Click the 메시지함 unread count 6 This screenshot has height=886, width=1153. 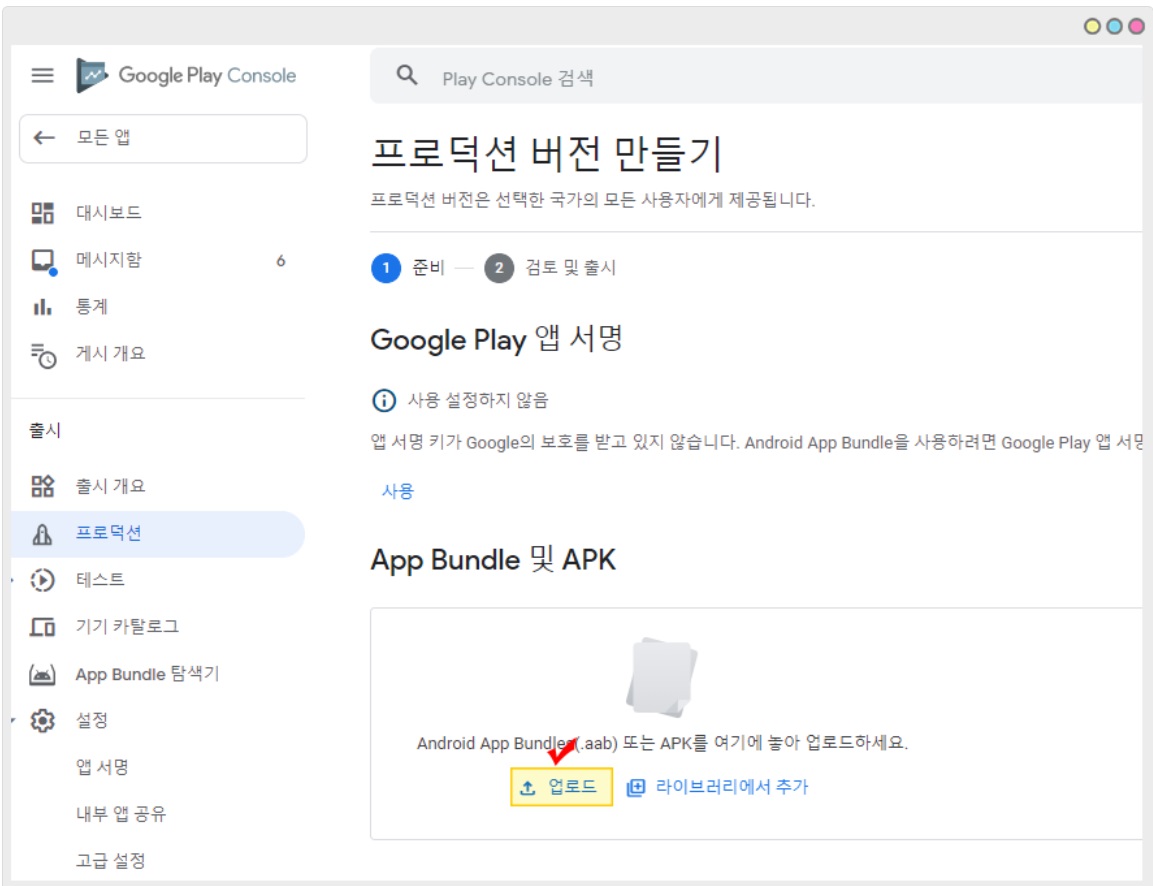281,261
